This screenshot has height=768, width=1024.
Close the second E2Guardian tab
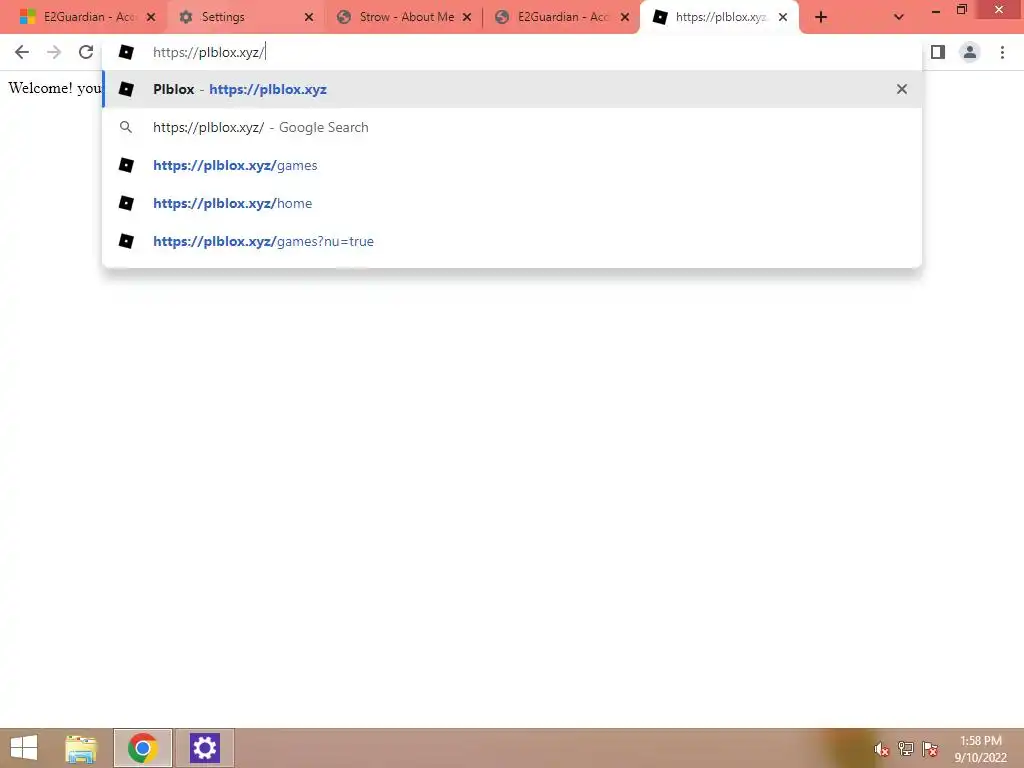coord(625,18)
